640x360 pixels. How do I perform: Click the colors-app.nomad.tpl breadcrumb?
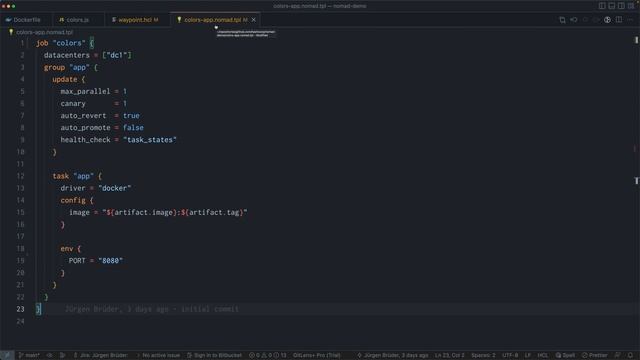tap(44, 32)
